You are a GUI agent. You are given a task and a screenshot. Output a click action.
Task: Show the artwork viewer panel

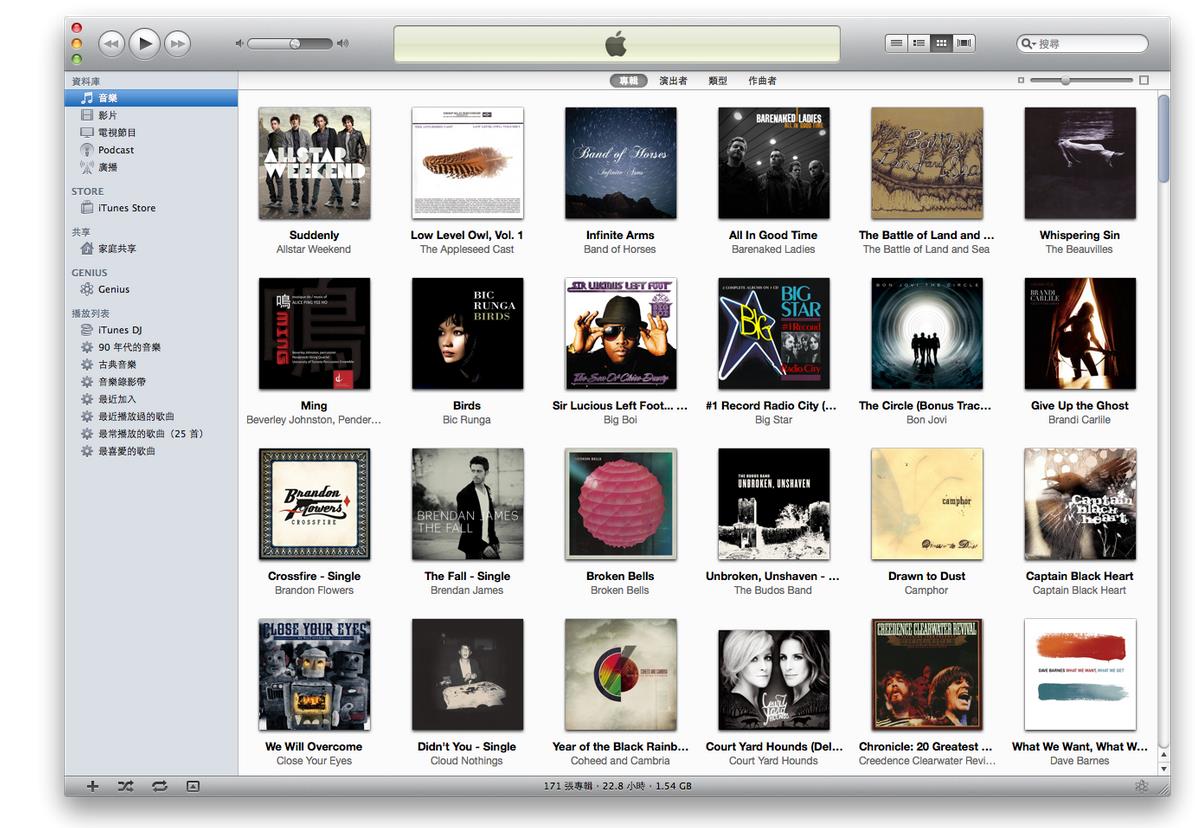(193, 786)
